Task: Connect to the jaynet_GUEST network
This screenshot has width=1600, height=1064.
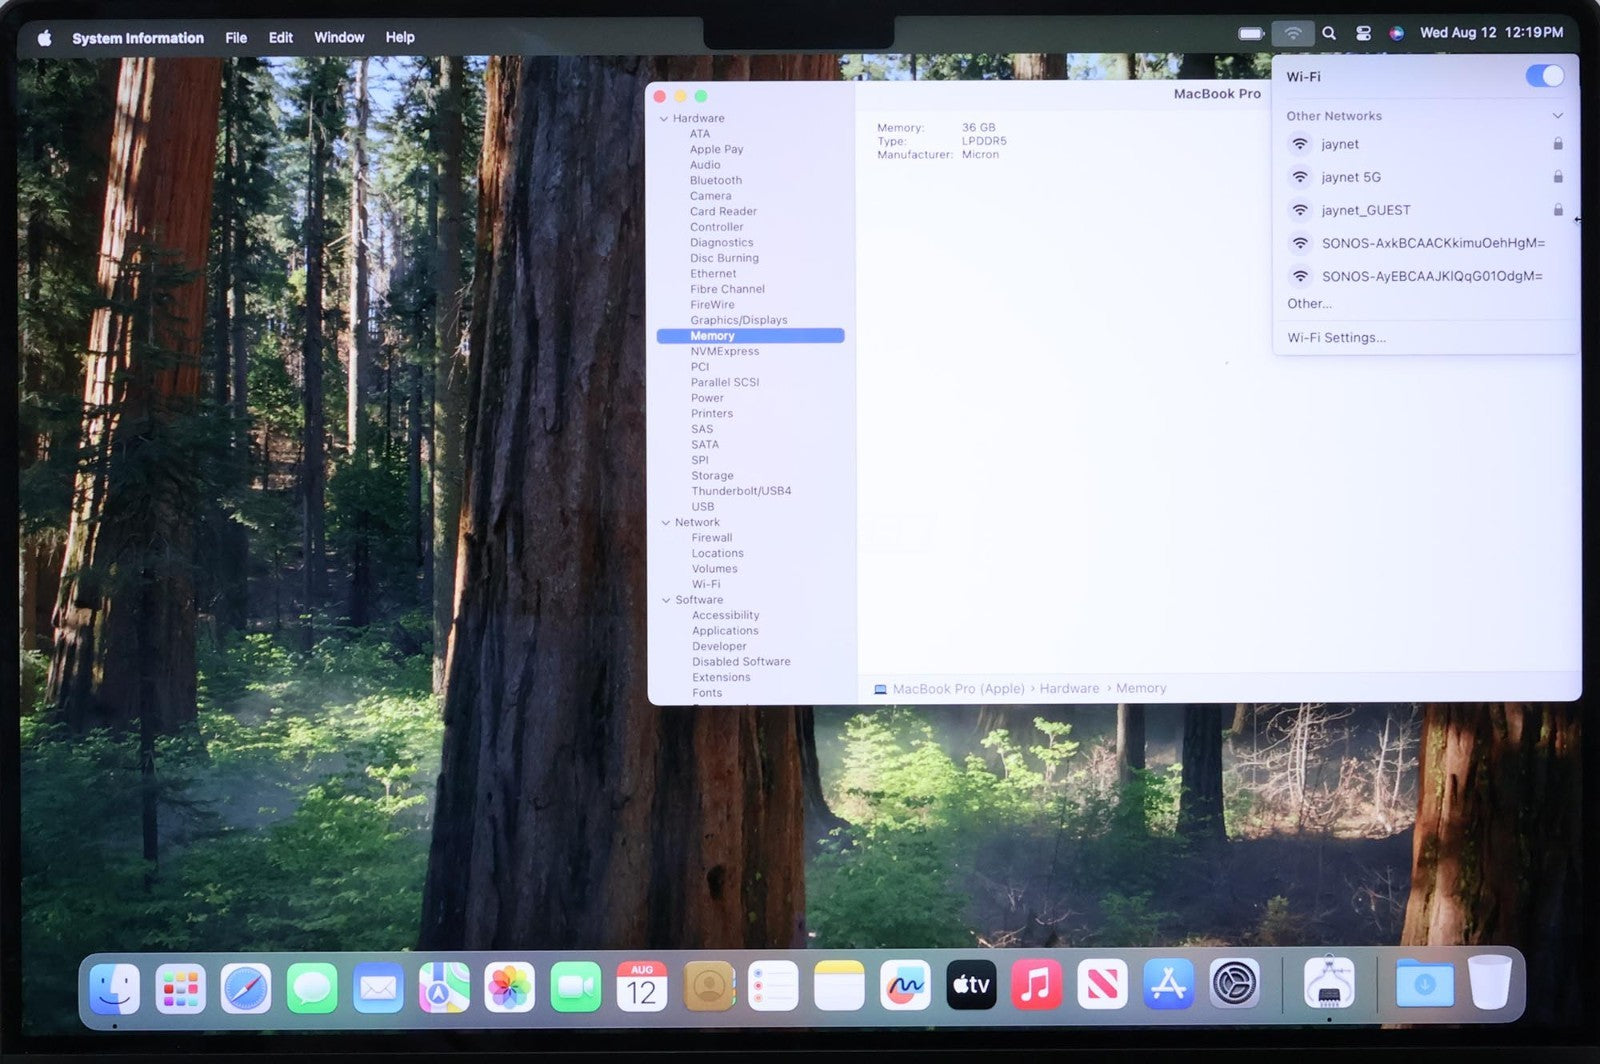Action: coord(1425,210)
